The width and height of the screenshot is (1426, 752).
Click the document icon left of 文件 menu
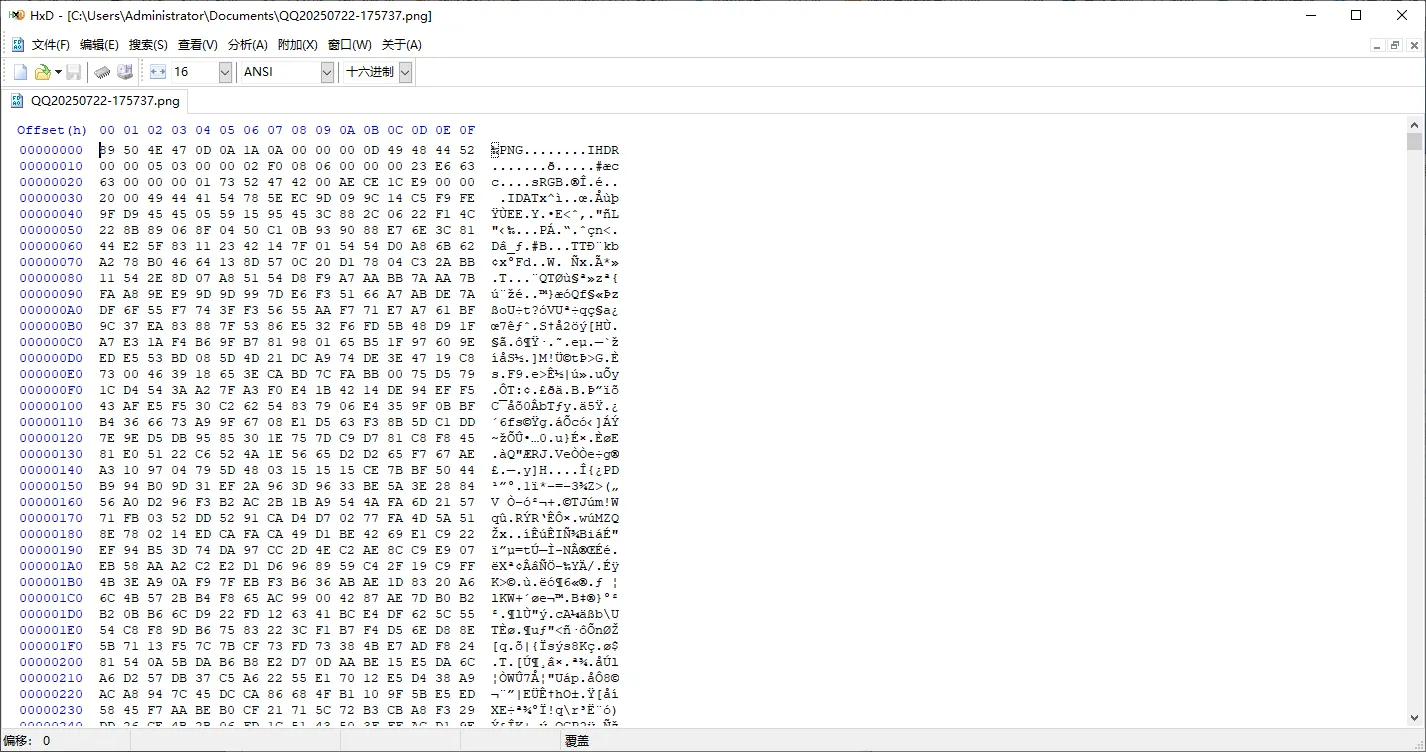18,45
